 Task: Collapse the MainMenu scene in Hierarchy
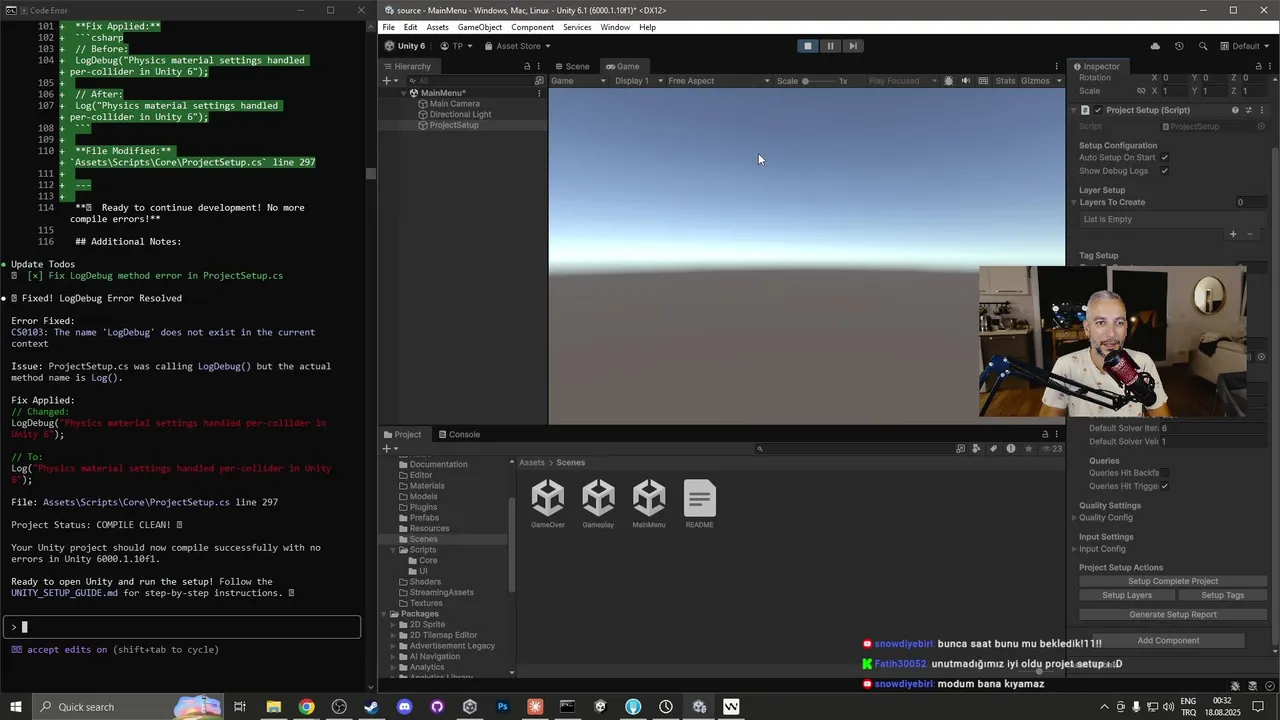click(x=403, y=93)
